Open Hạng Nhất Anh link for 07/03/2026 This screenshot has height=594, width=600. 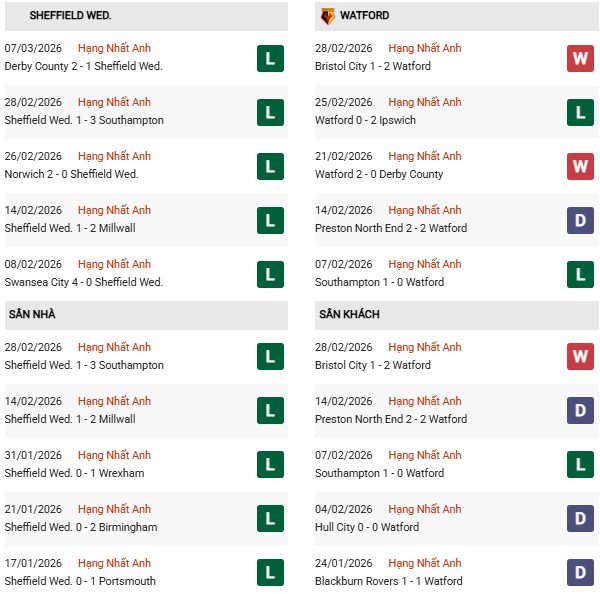(114, 48)
